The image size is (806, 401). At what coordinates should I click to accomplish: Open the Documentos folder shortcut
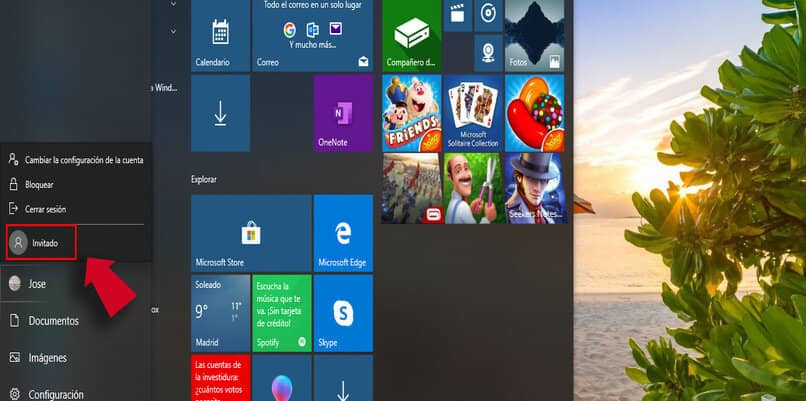coord(53,321)
